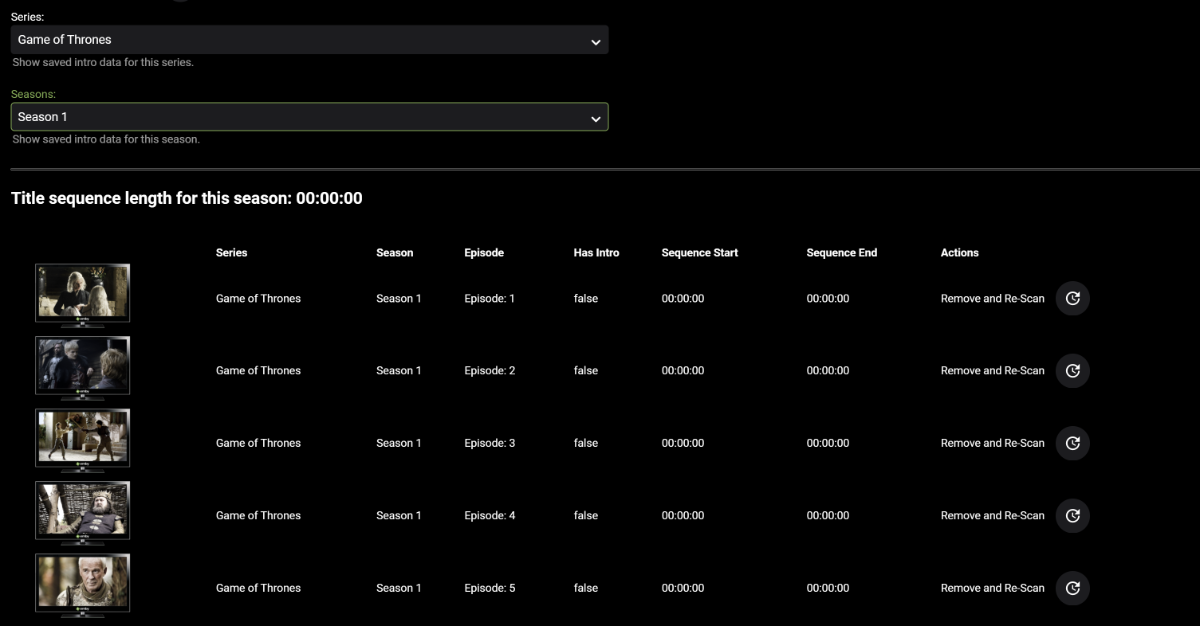Select the Episode 2 thumbnail image
This screenshot has width=1200, height=626.
coord(83,368)
